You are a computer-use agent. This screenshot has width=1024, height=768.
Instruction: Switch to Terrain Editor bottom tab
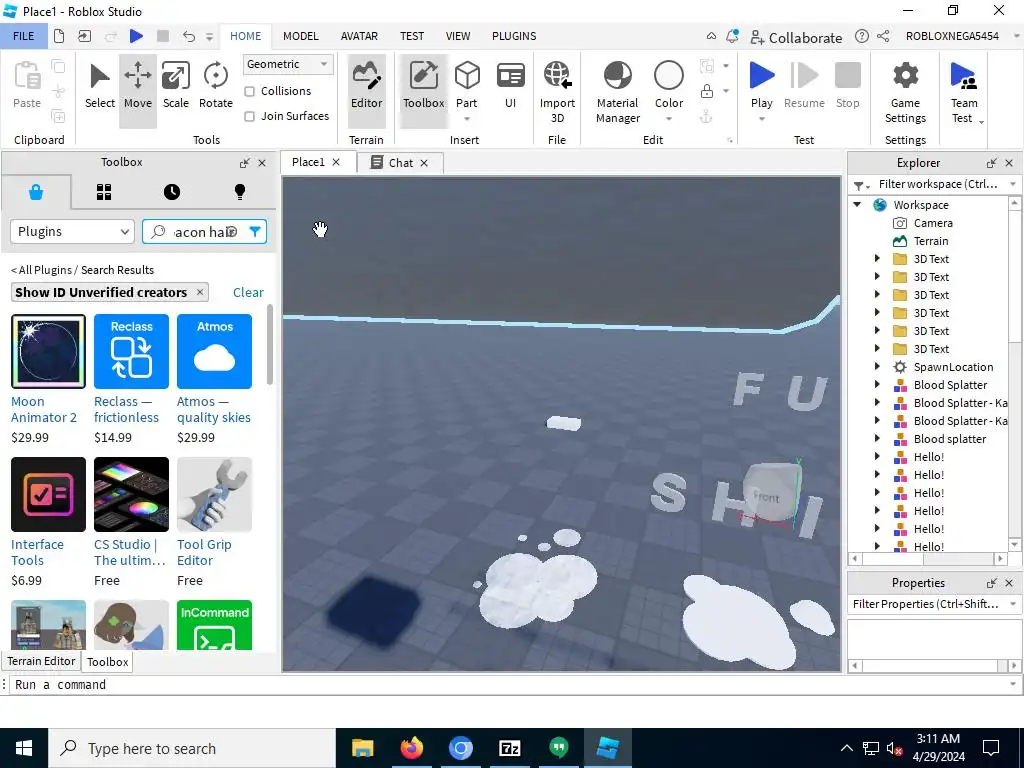[41, 661]
